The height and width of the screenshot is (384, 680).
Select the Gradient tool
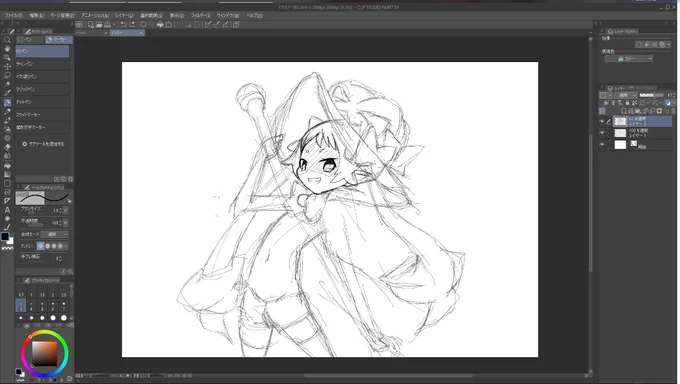(7, 174)
